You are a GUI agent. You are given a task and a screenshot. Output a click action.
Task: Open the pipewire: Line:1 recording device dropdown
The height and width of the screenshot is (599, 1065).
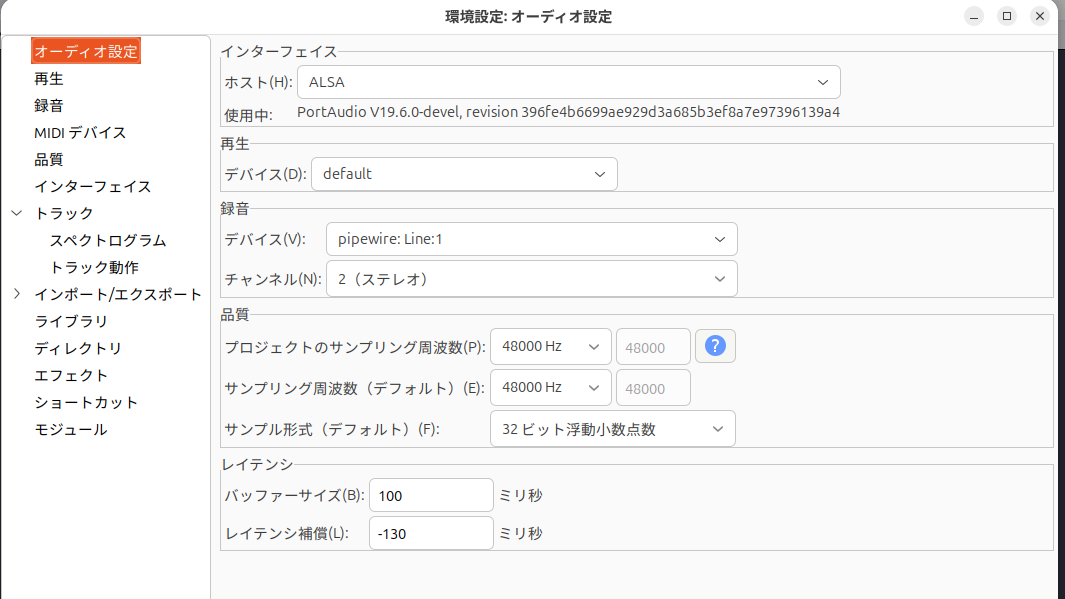coord(531,239)
